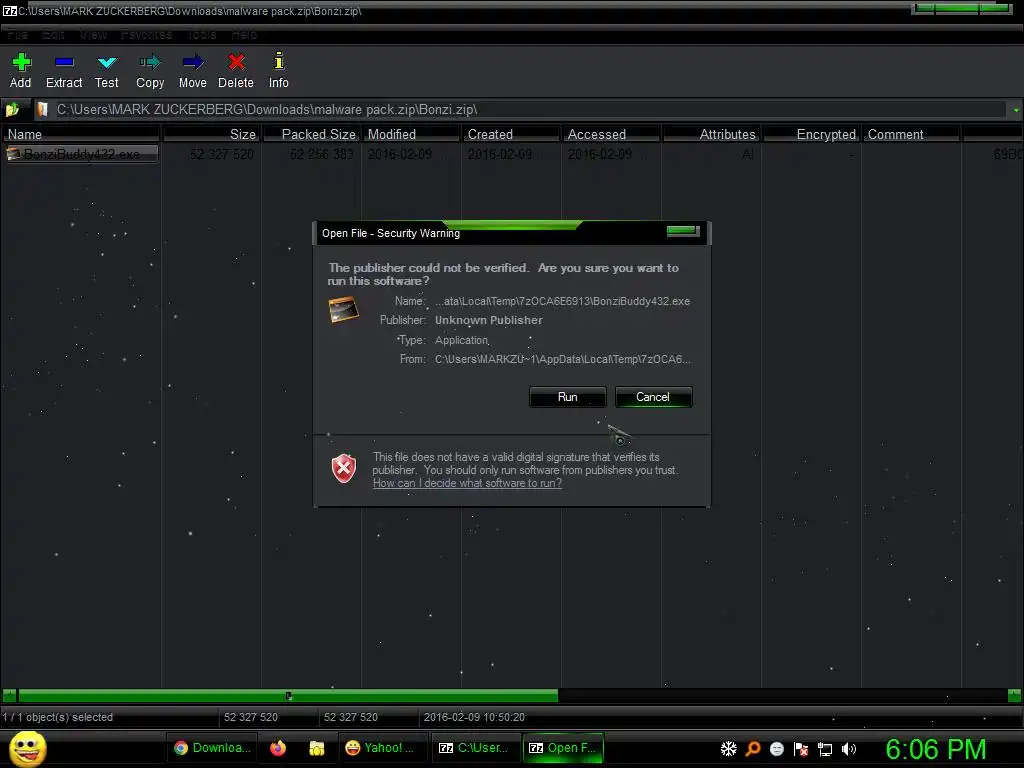This screenshot has height=768, width=1024.
Task: Click the 'Unknown Publisher' text
Action: coord(488,320)
